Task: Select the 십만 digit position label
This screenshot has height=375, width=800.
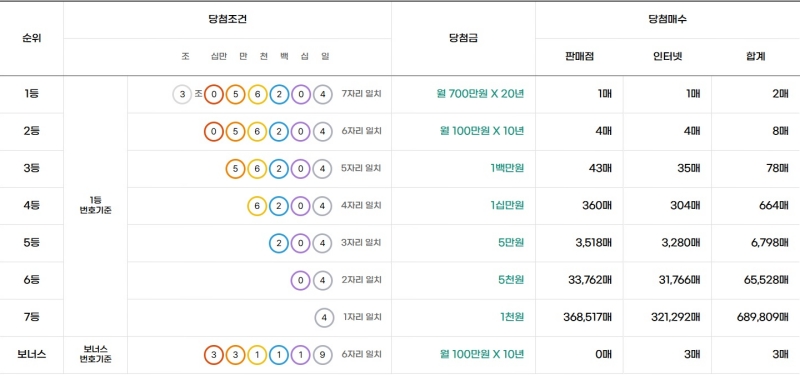Action: [x=218, y=57]
